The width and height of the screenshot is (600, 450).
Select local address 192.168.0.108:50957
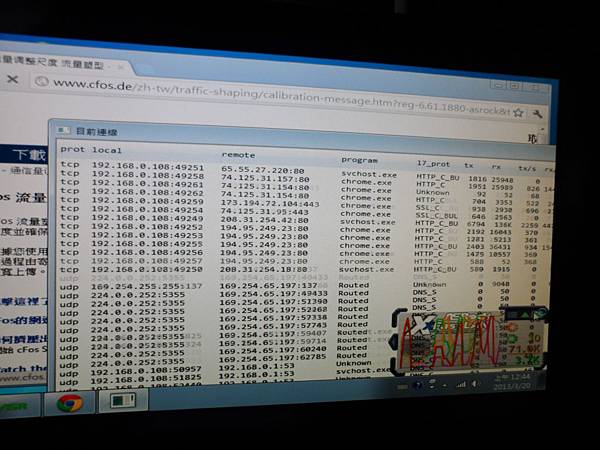click(146, 370)
